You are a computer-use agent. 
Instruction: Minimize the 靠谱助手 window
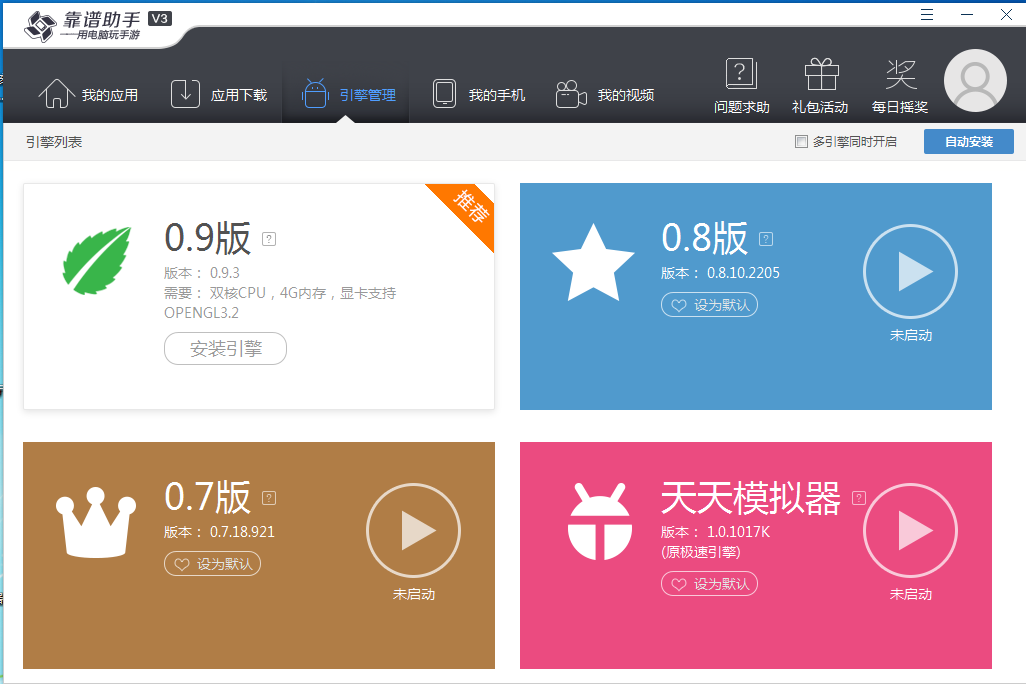pos(966,14)
